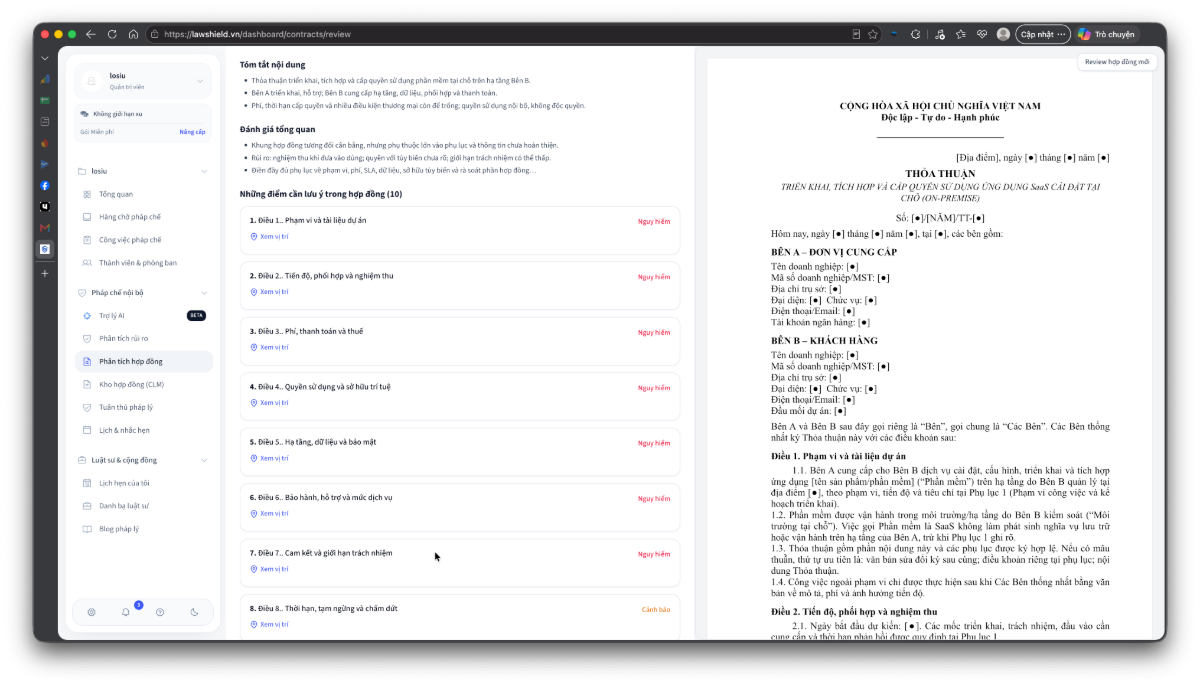Open the favorites list icon in toolbar
Screen dimensions: 1200x686
coord(960,34)
